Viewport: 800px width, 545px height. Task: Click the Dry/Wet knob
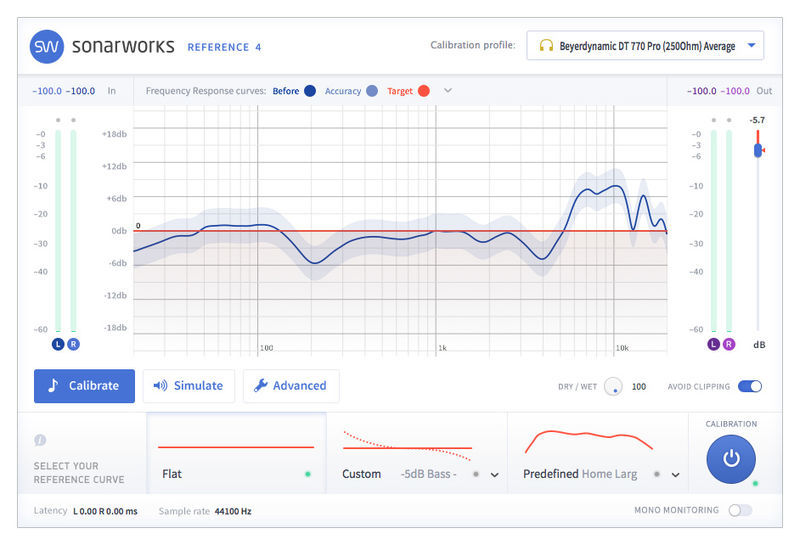613,387
